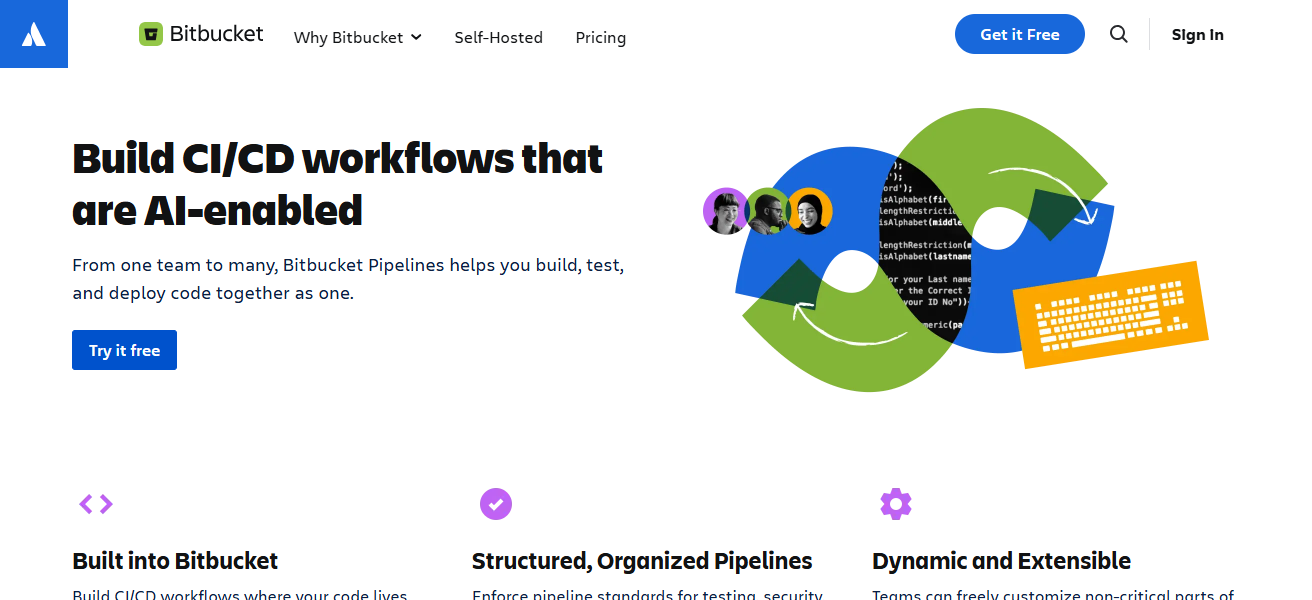Open the Sign In link
Image resolution: width=1312 pixels, height=600 pixels.
(x=1197, y=34)
